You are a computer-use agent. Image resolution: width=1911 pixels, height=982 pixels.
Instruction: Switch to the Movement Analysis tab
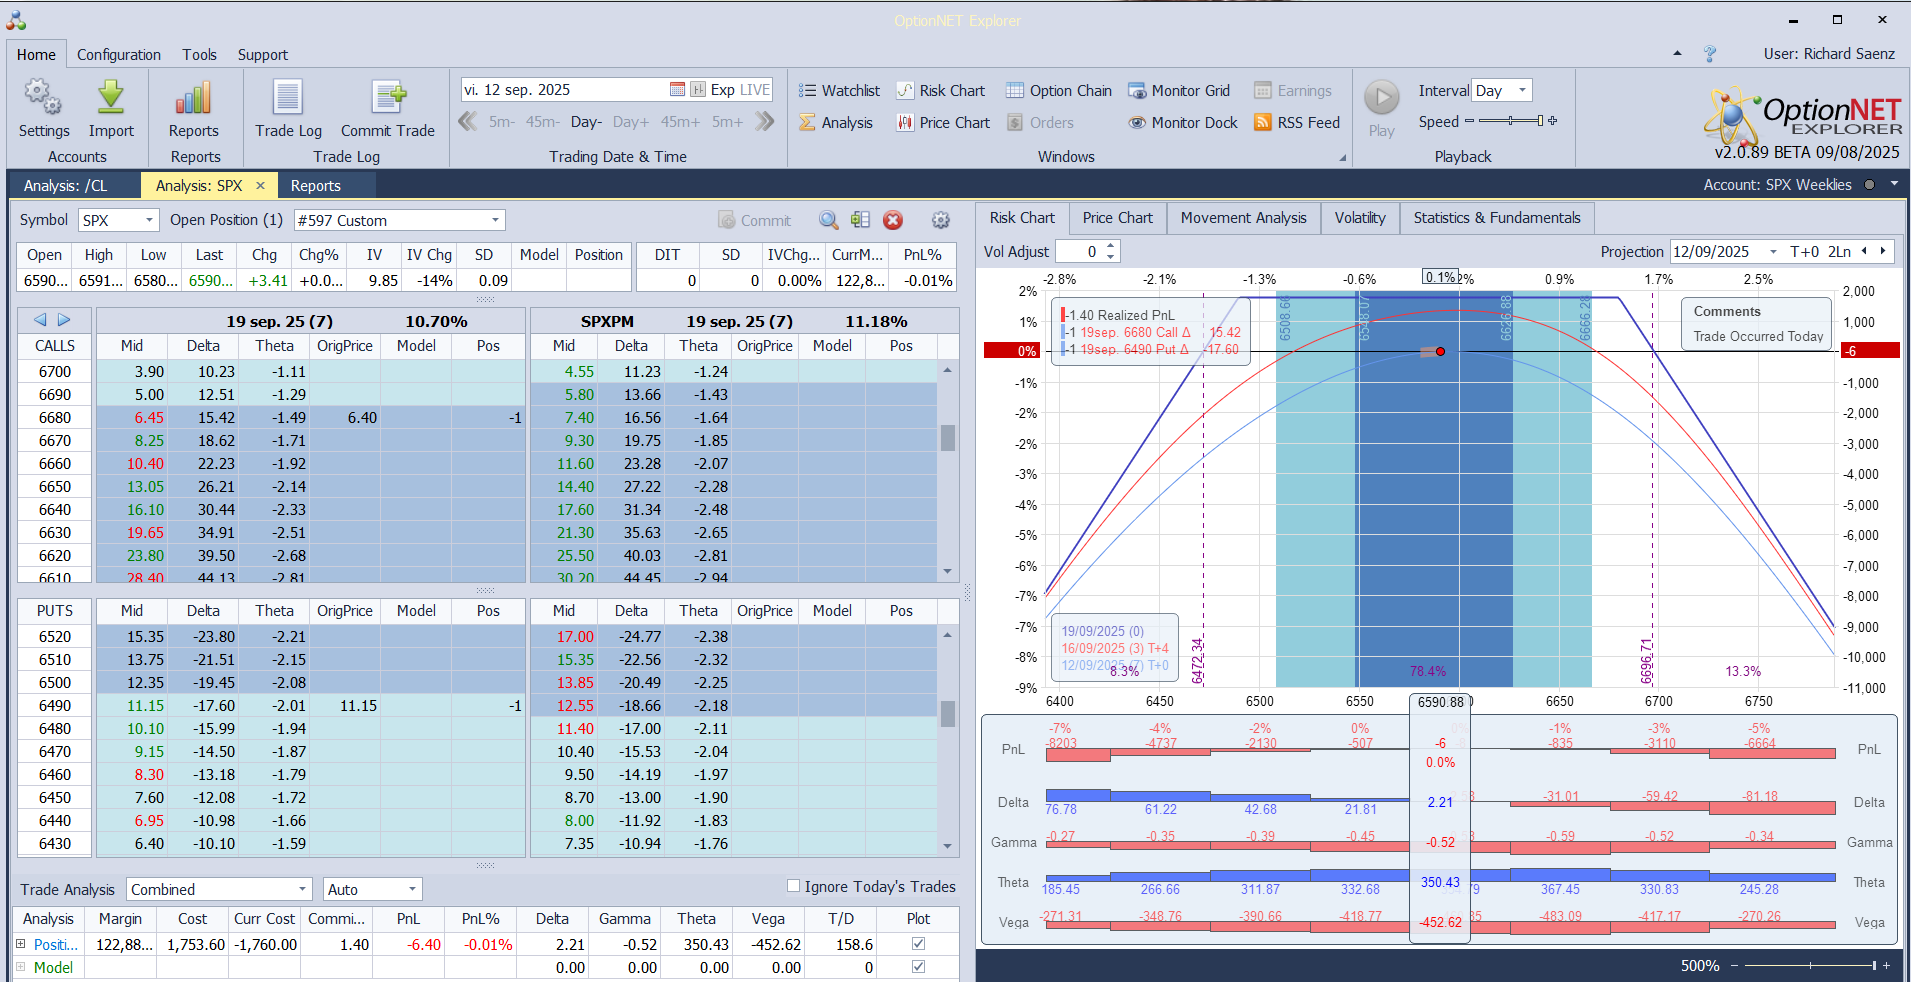point(1243,218)
